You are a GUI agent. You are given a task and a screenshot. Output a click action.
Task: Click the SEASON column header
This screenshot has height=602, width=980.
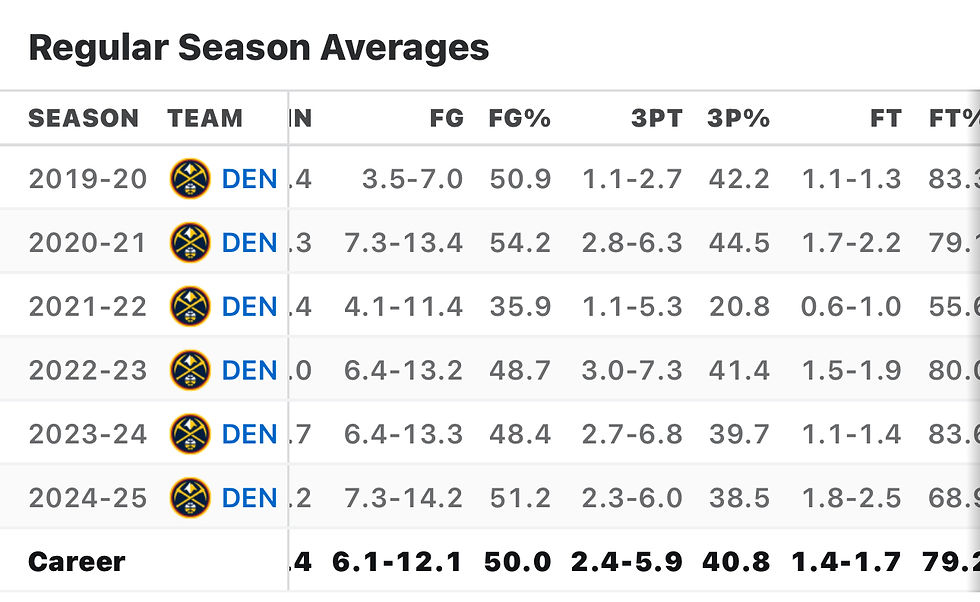[x=83, y=118]
